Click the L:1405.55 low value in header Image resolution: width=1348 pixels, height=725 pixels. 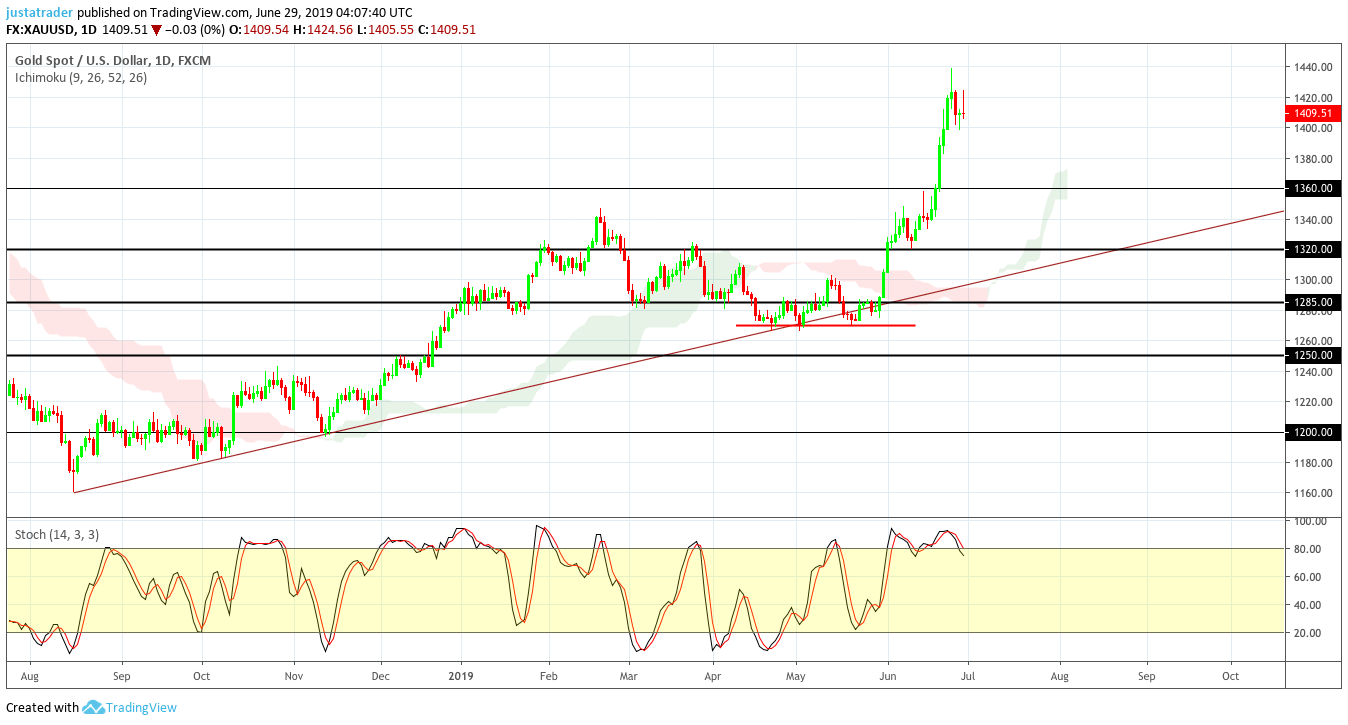(386, 30)
